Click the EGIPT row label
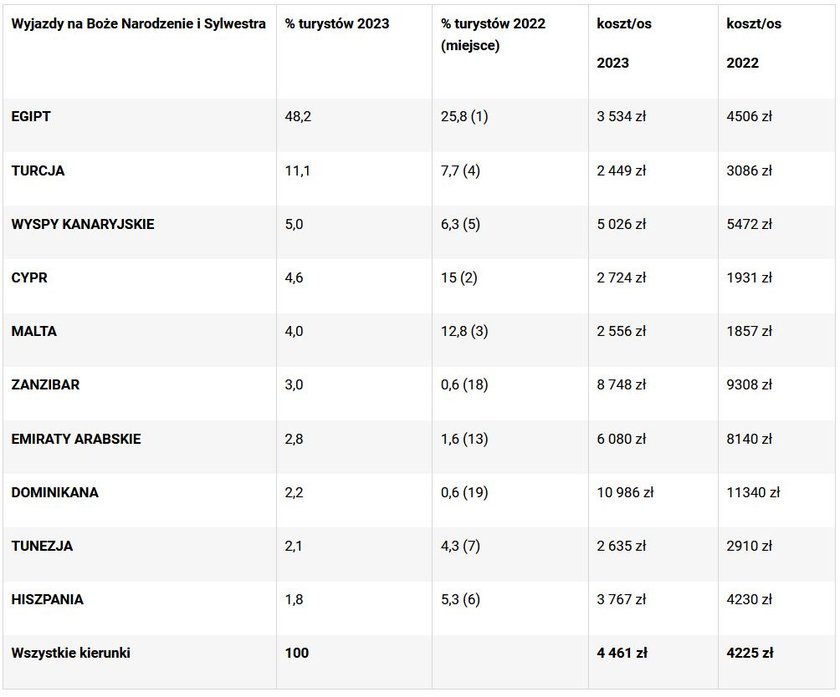This screenshot has width=840, height=697. click(31, 116)
